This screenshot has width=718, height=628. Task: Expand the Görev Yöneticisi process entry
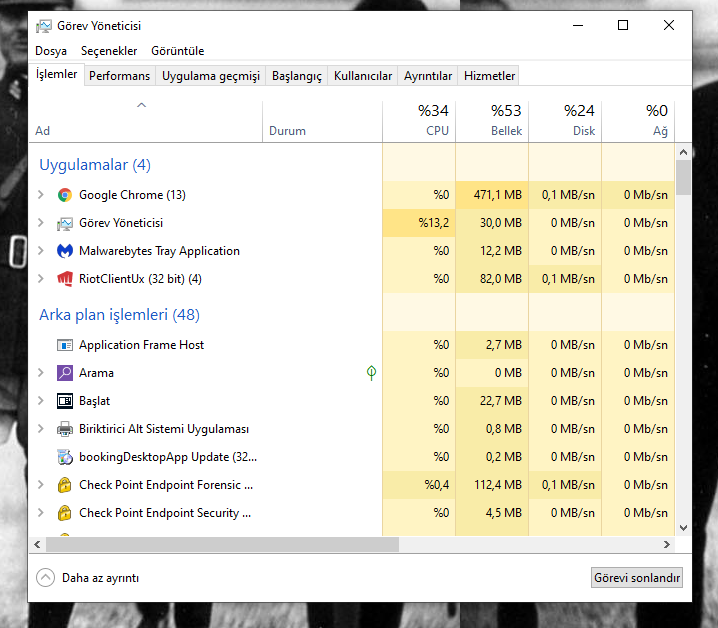point(41,223)
